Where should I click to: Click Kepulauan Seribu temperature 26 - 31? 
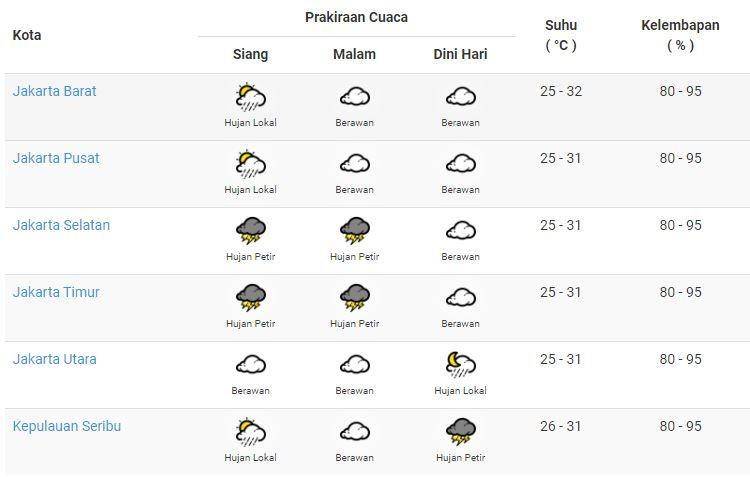tap(561, 426)
